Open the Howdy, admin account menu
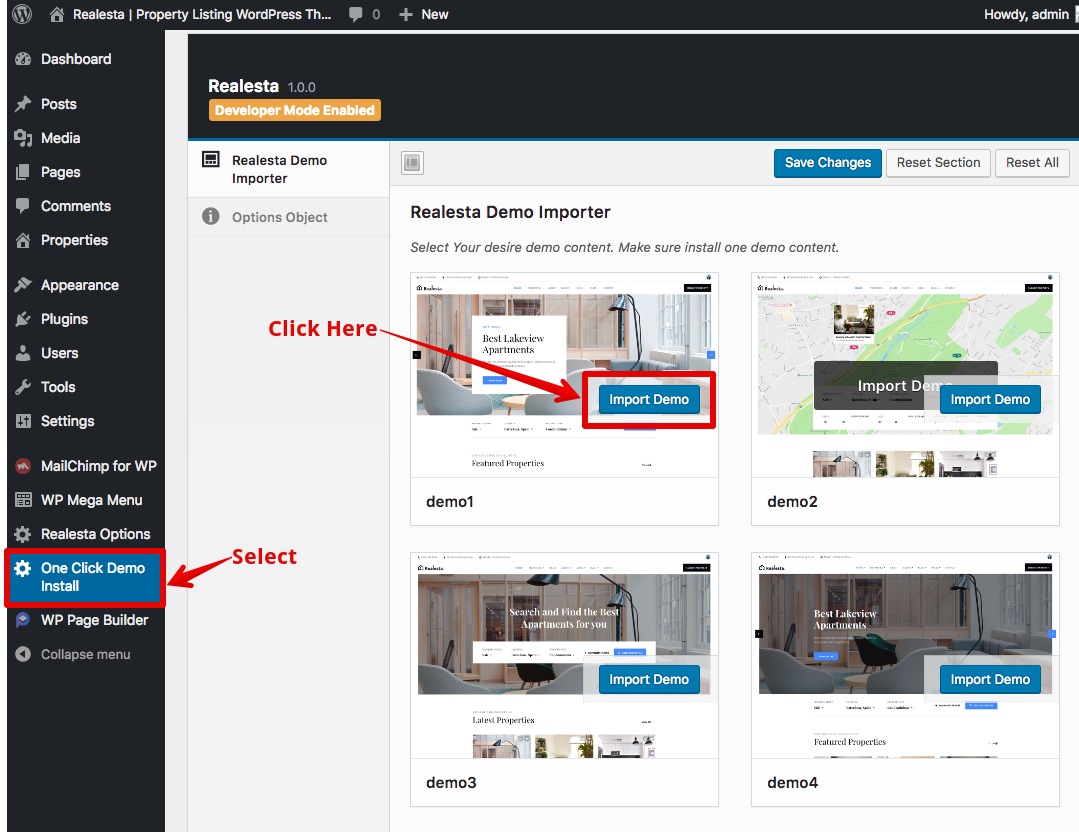Screen dimensions: 1079x832 tap(1026, 14)
